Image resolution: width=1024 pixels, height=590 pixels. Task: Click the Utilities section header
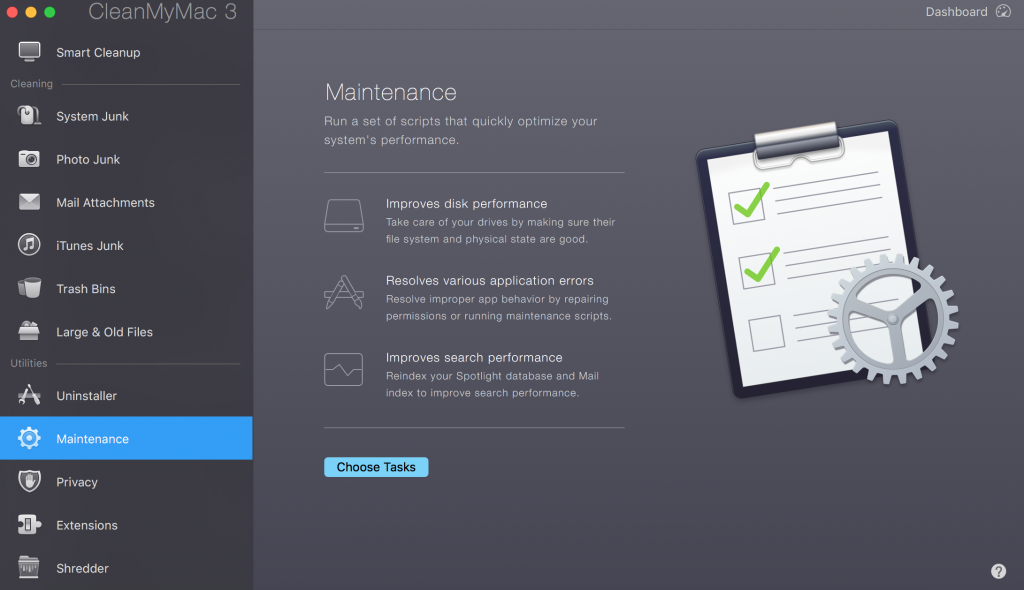coord(29,363)
